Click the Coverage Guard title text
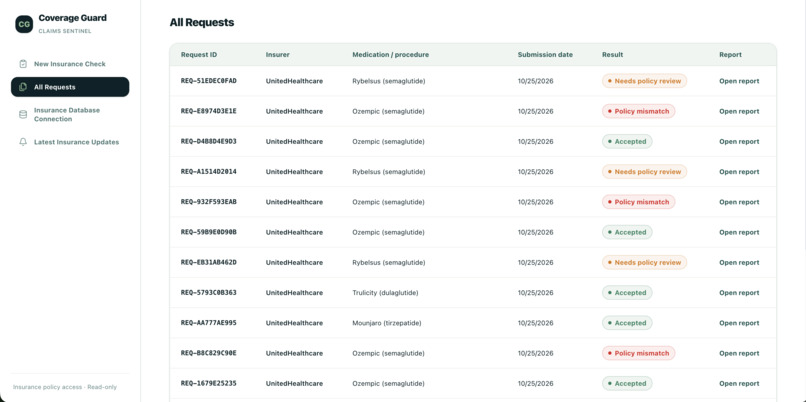Screen dimensions: 806x402 (72, 18)
